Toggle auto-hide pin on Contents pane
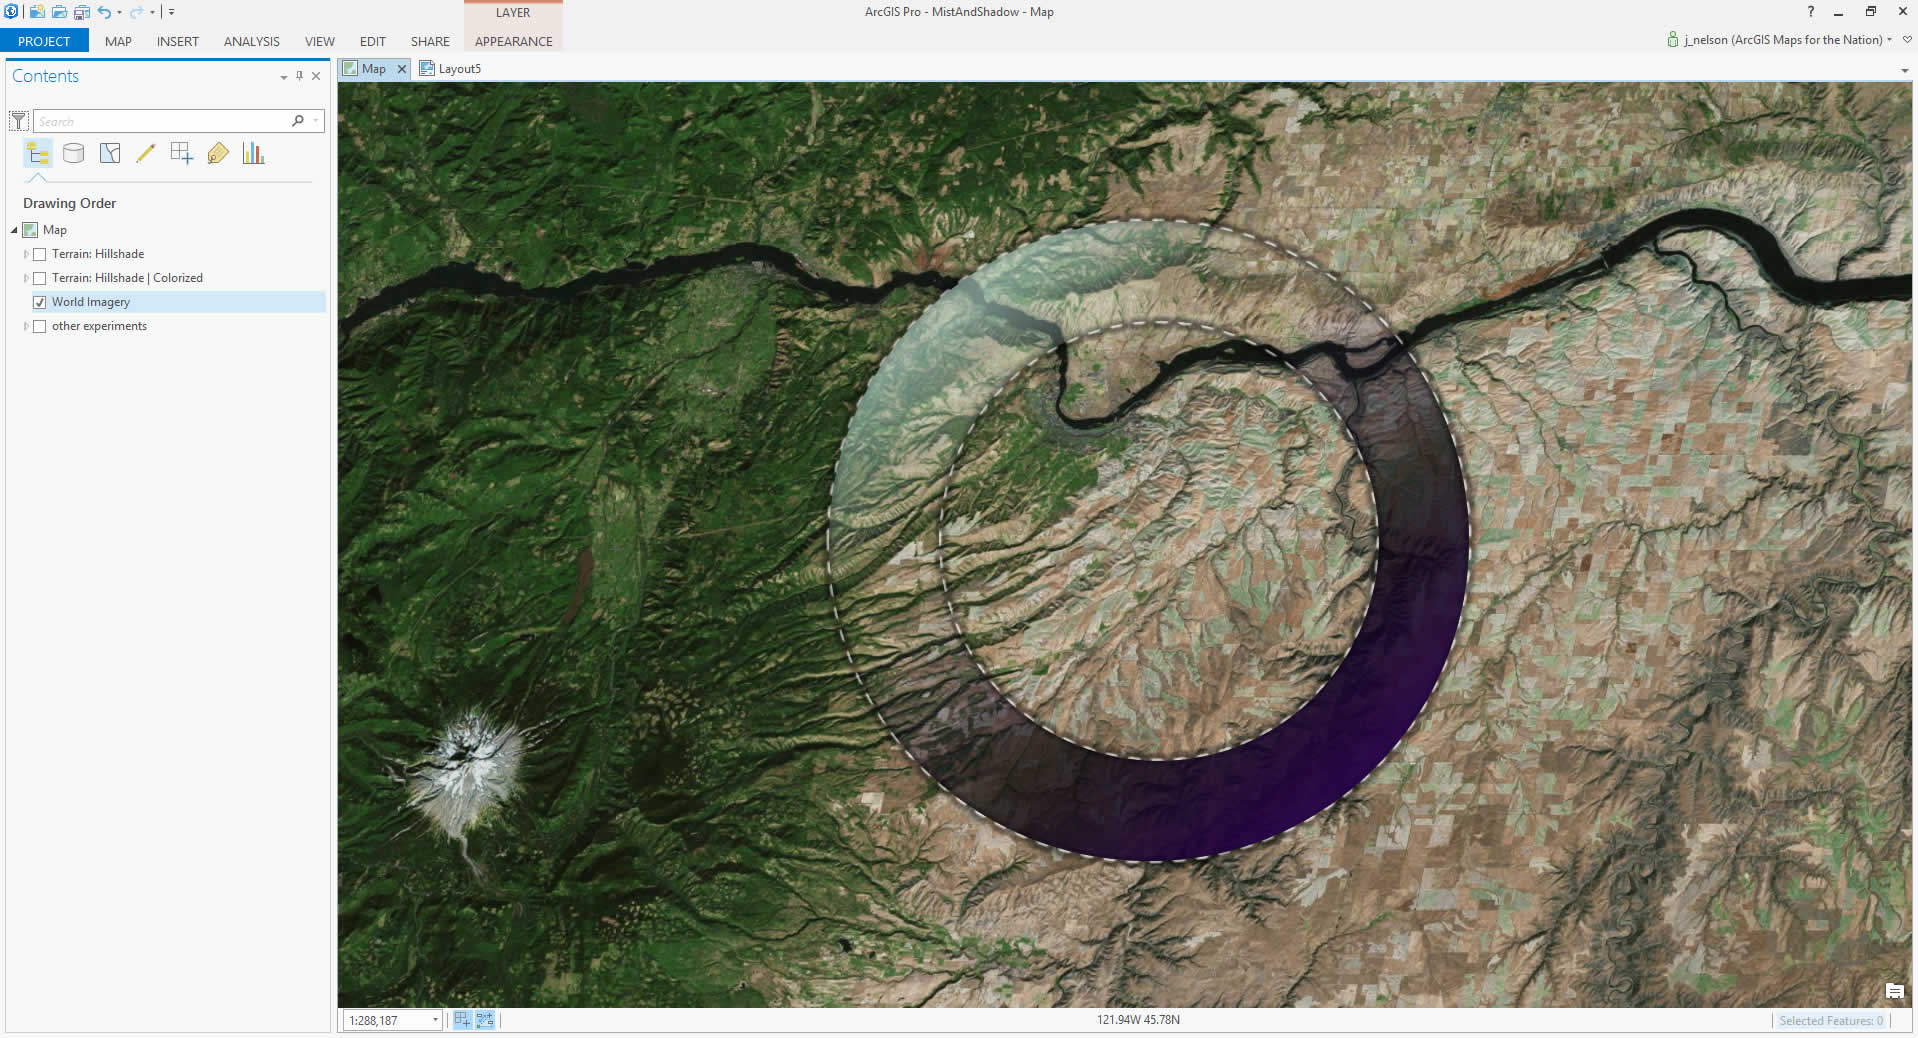The height and width of the screenshot is (1038, 1918). point(299,76)
